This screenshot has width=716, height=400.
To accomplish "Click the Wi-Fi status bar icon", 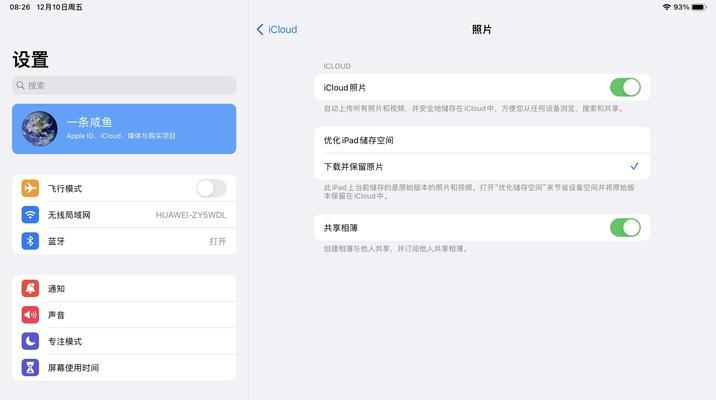I will [667, 7].
